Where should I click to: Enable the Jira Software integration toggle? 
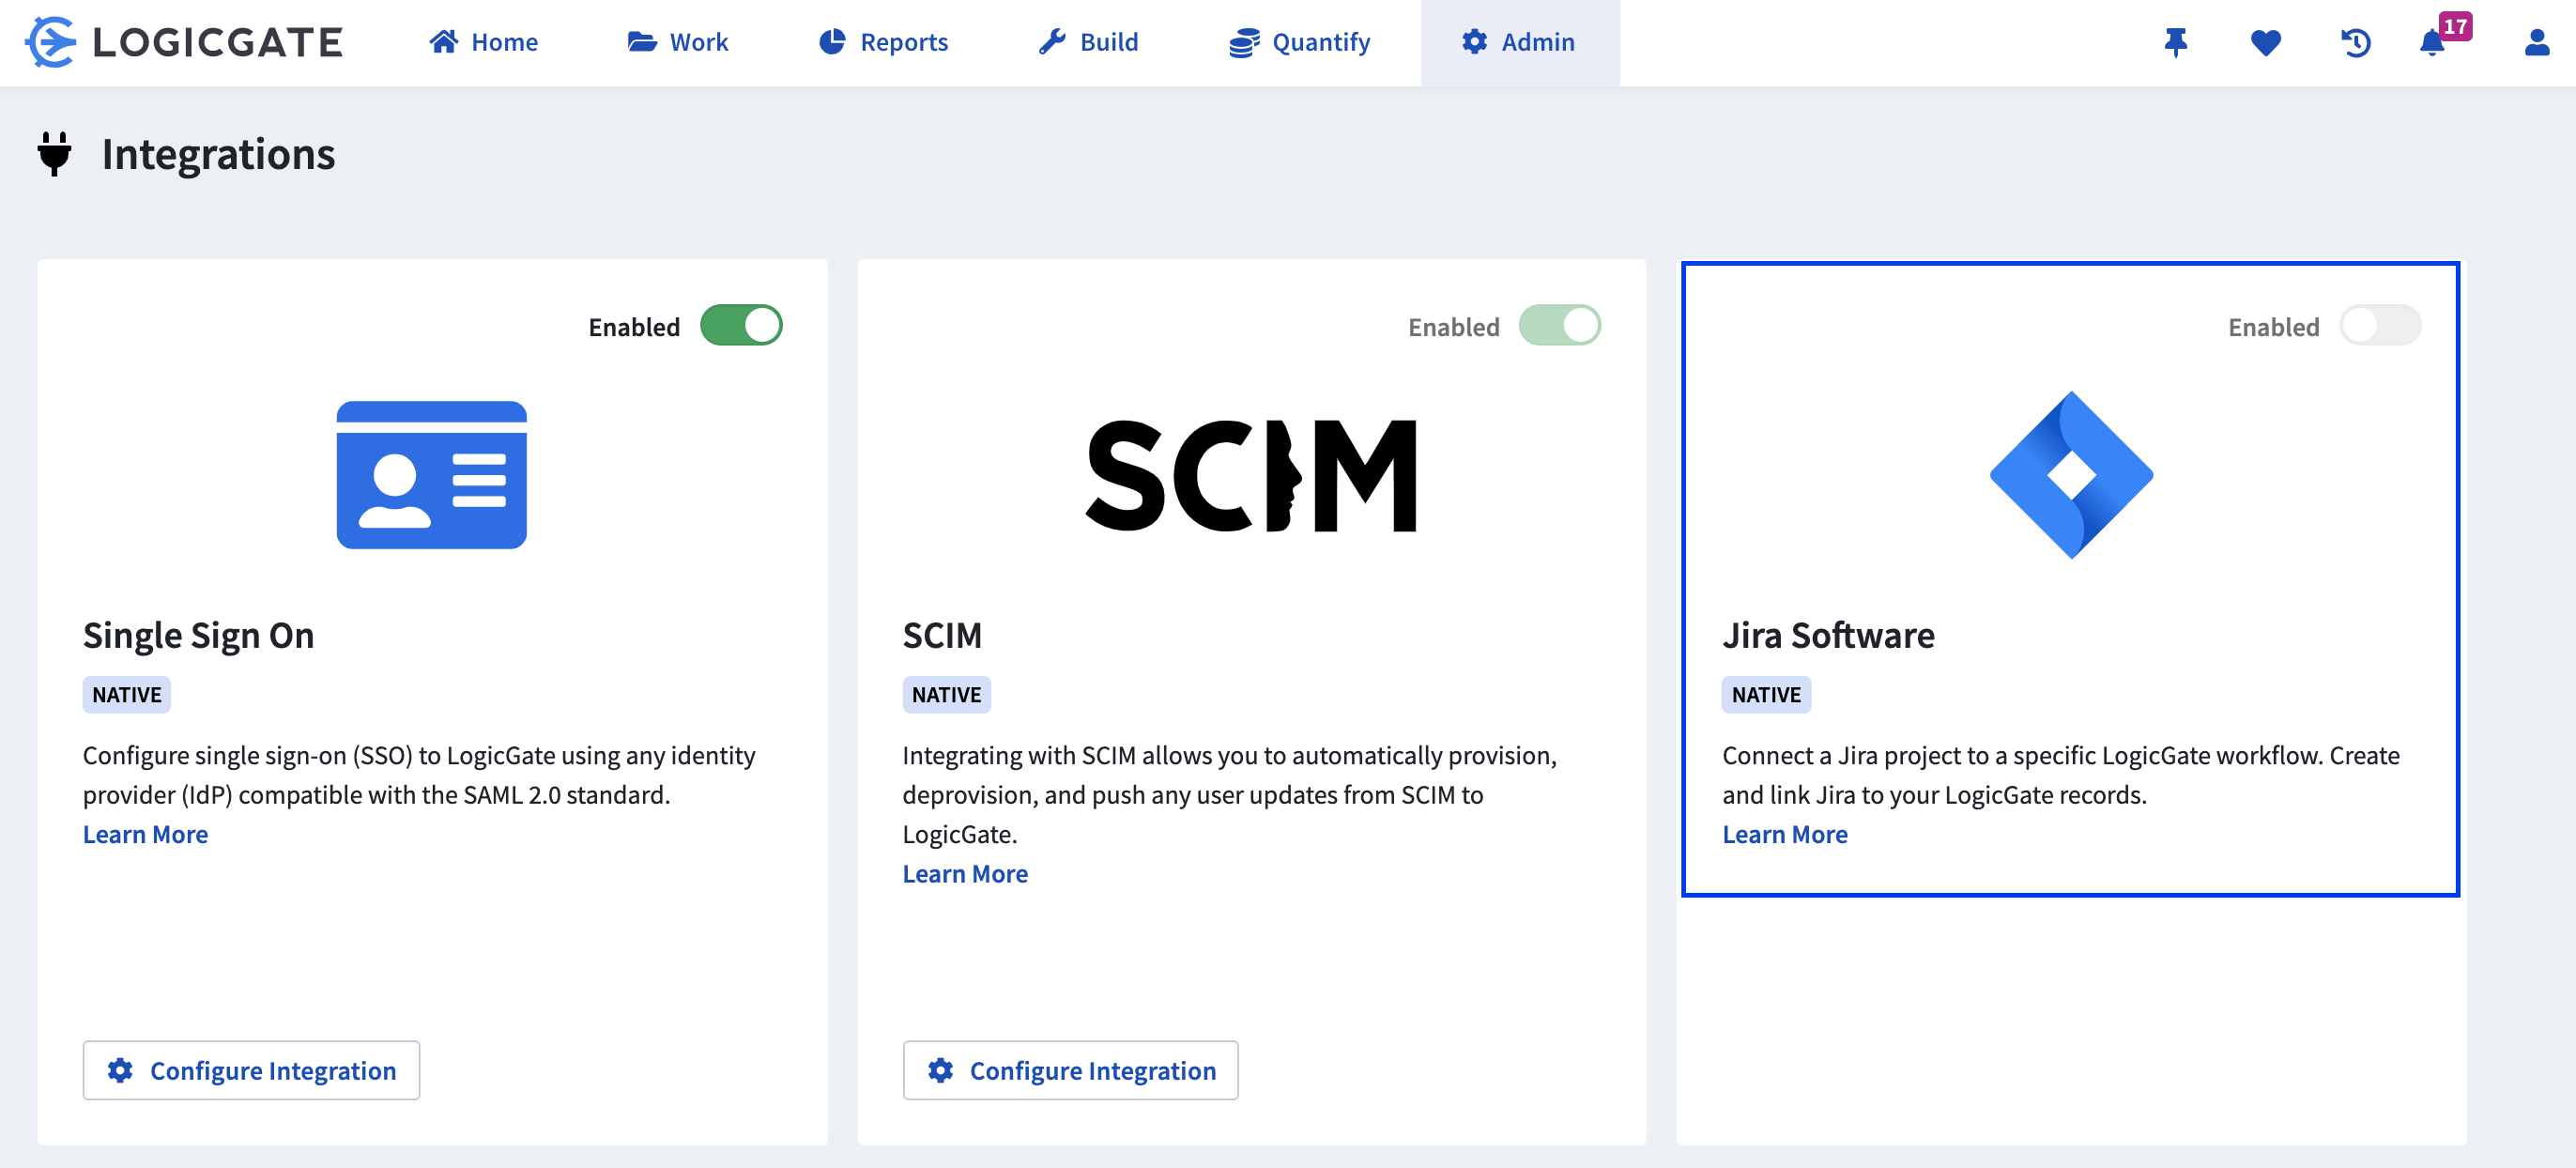click(2379, 325)
